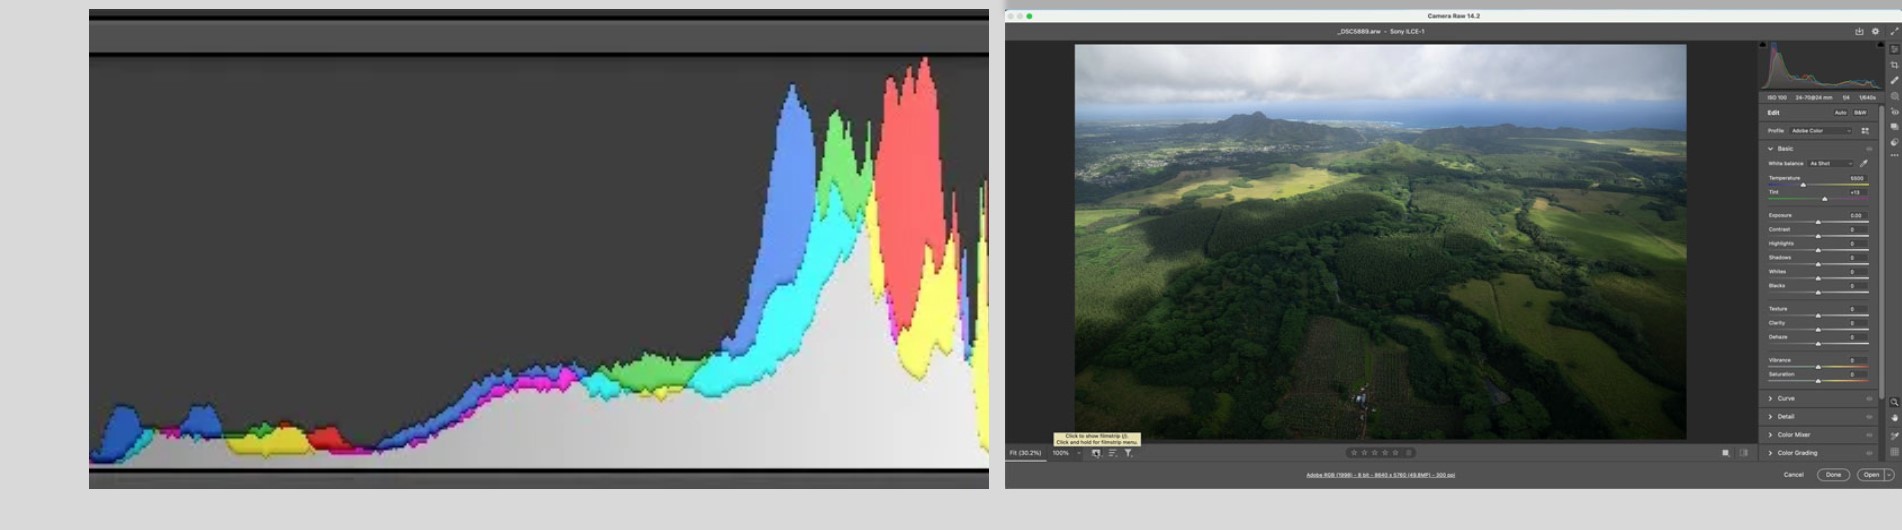Image resolution: width=1902 pixels, height=530 pixels.
Task: Open Camera Raw preferences gear icon
Action: (1875, 31)
